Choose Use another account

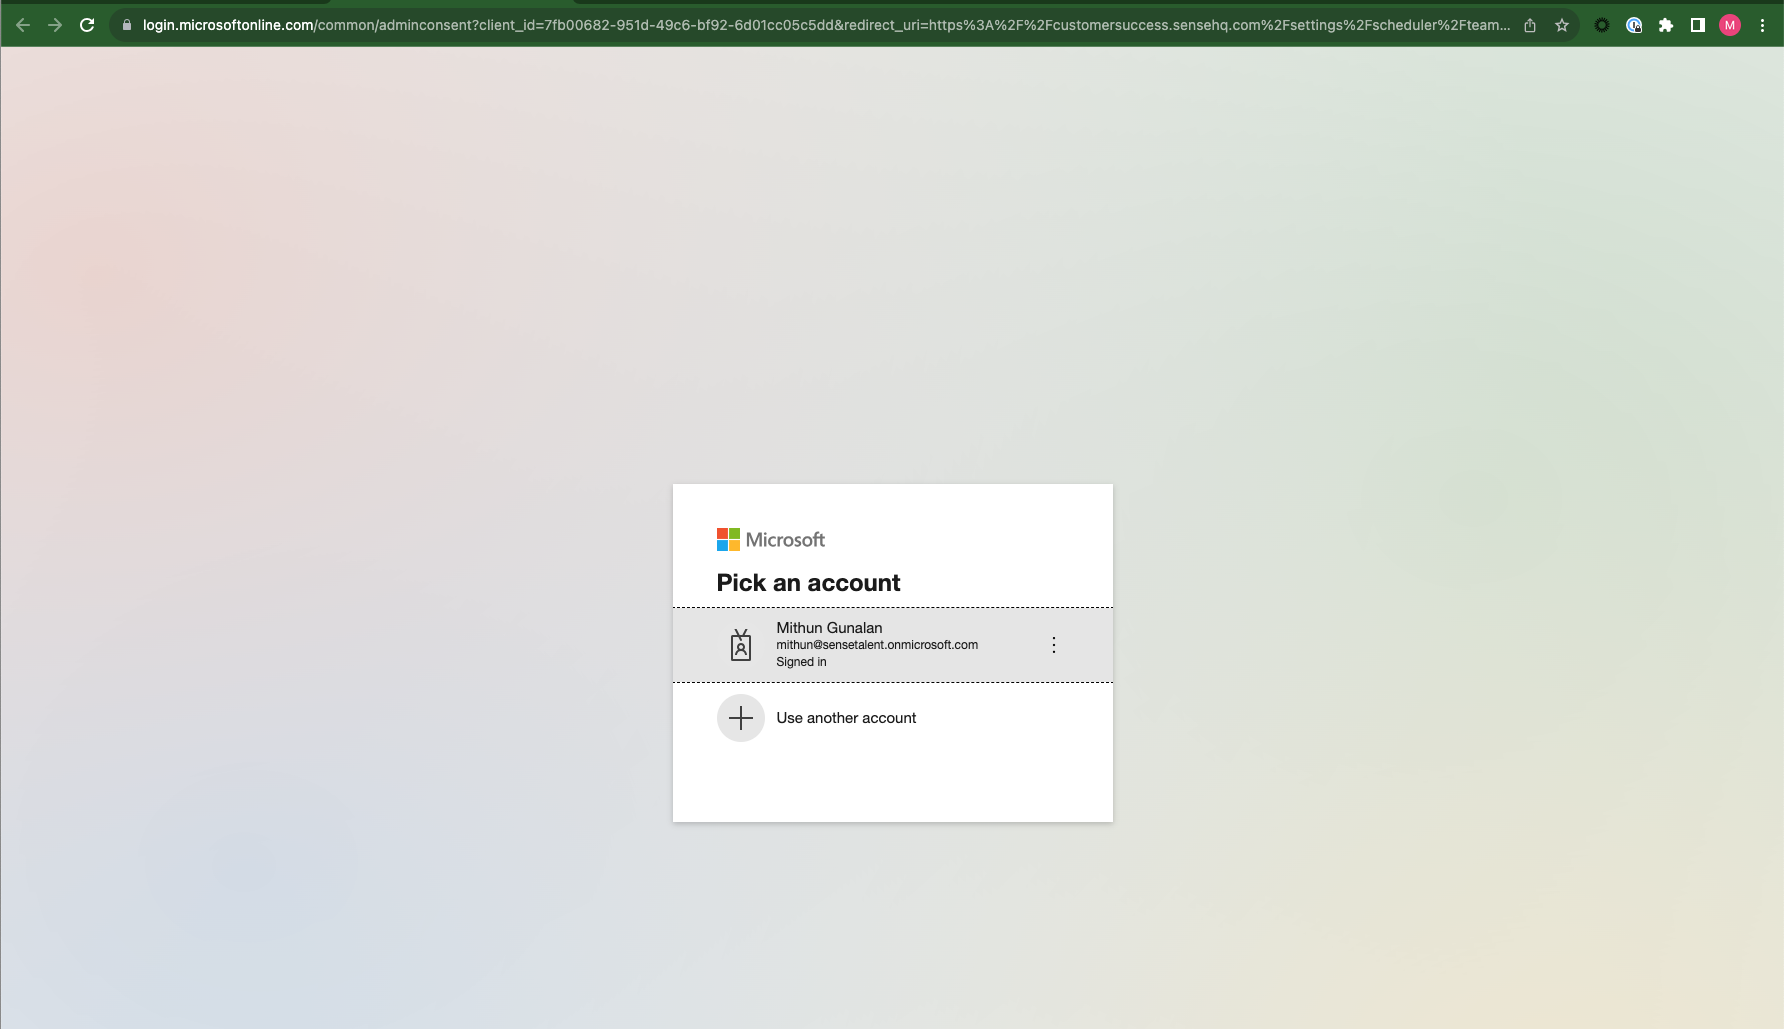[x=893, y=718]
